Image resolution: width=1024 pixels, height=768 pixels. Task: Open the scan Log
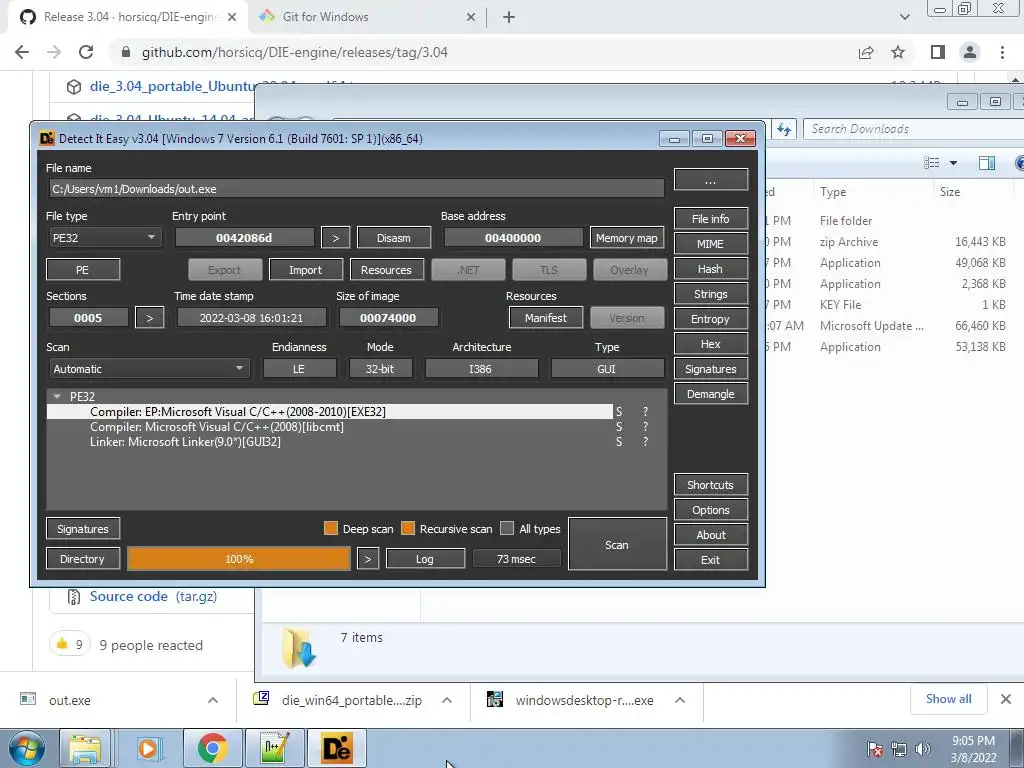tap(424, 559)
